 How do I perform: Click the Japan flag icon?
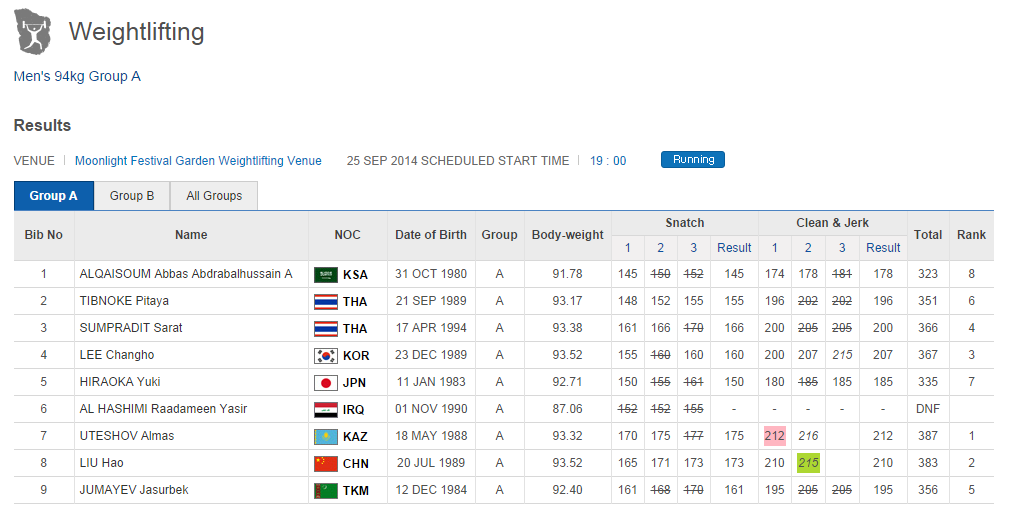click(326, 382)
